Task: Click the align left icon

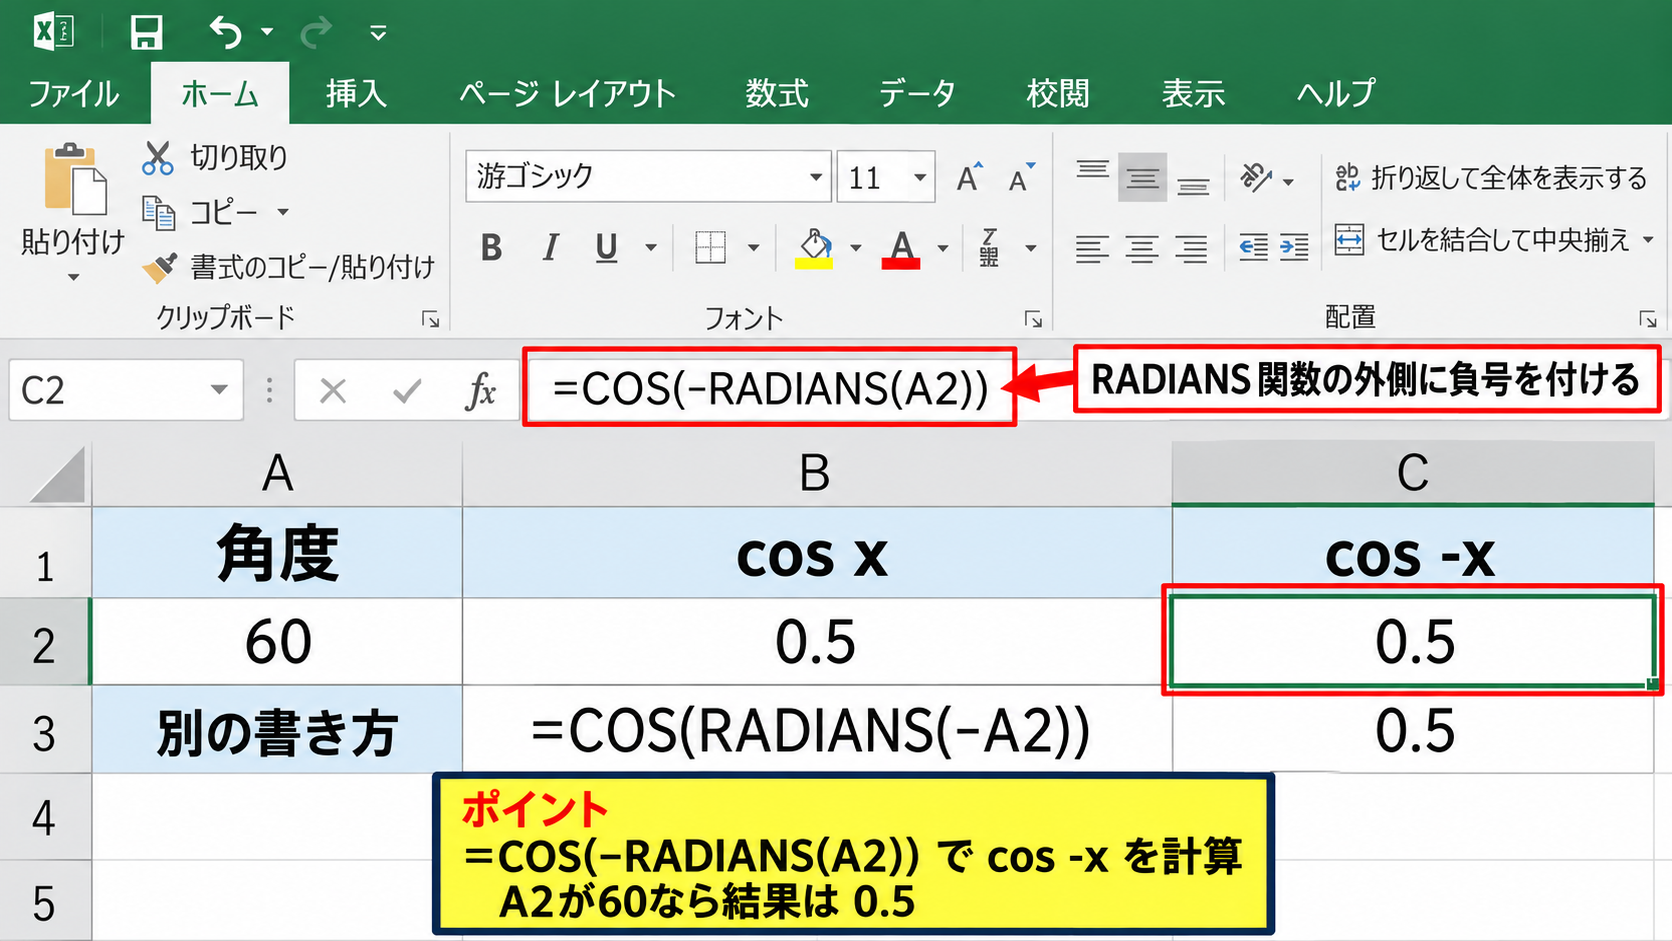Action: (x=1092, y=248)
